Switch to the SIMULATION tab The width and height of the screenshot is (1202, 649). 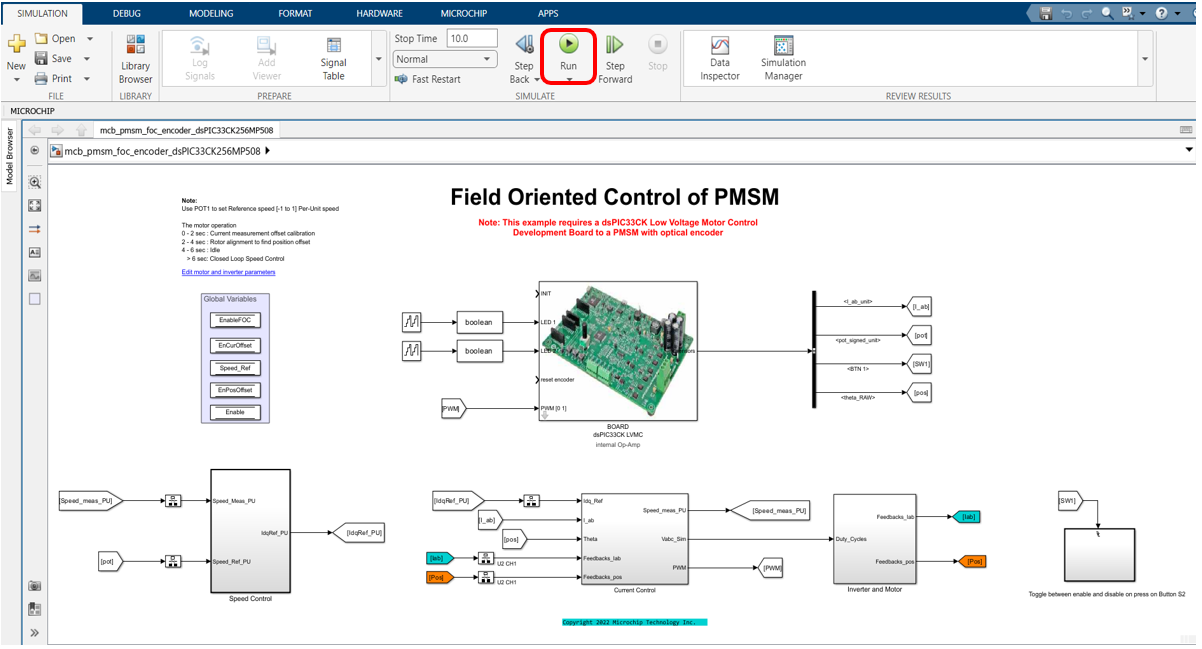click(x=42, y=13)
